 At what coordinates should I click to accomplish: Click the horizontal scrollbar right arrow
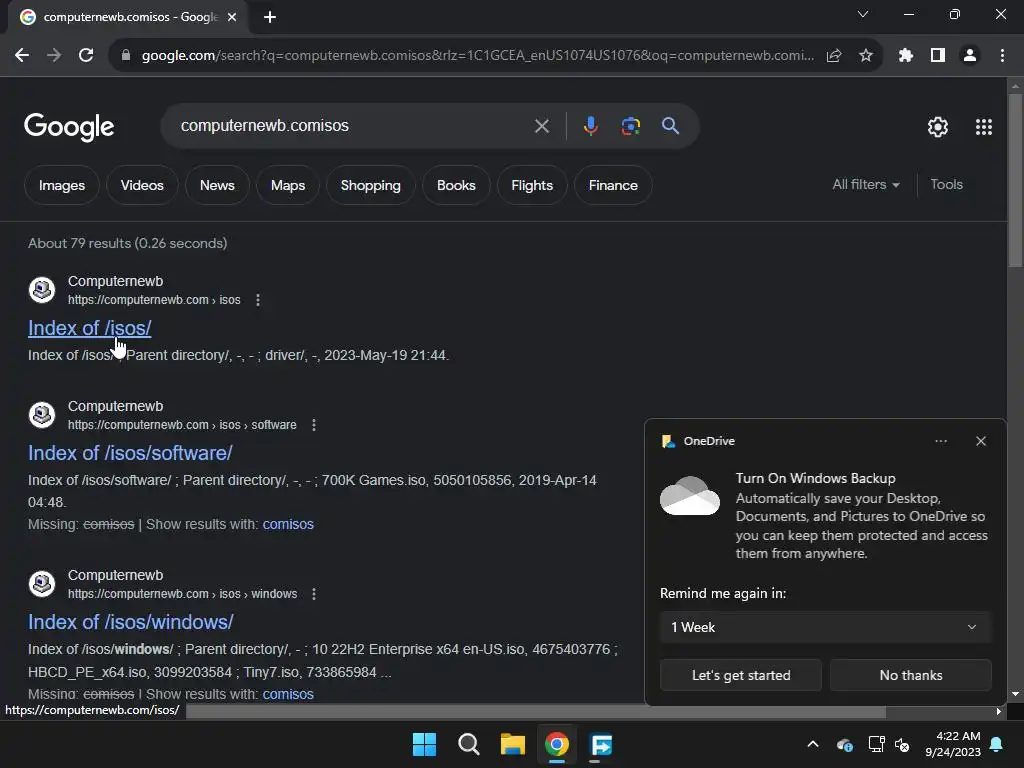tap(999, 712)
